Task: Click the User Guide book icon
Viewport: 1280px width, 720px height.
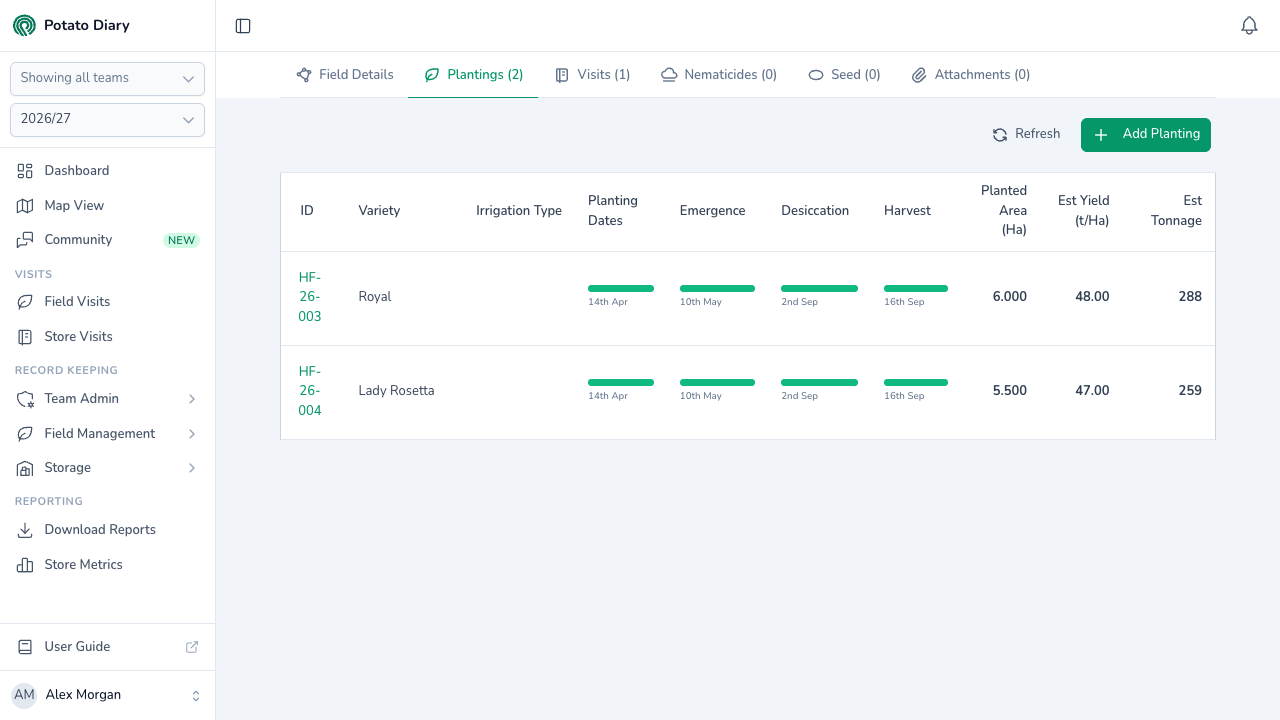Action: click(x=25, y=647)
